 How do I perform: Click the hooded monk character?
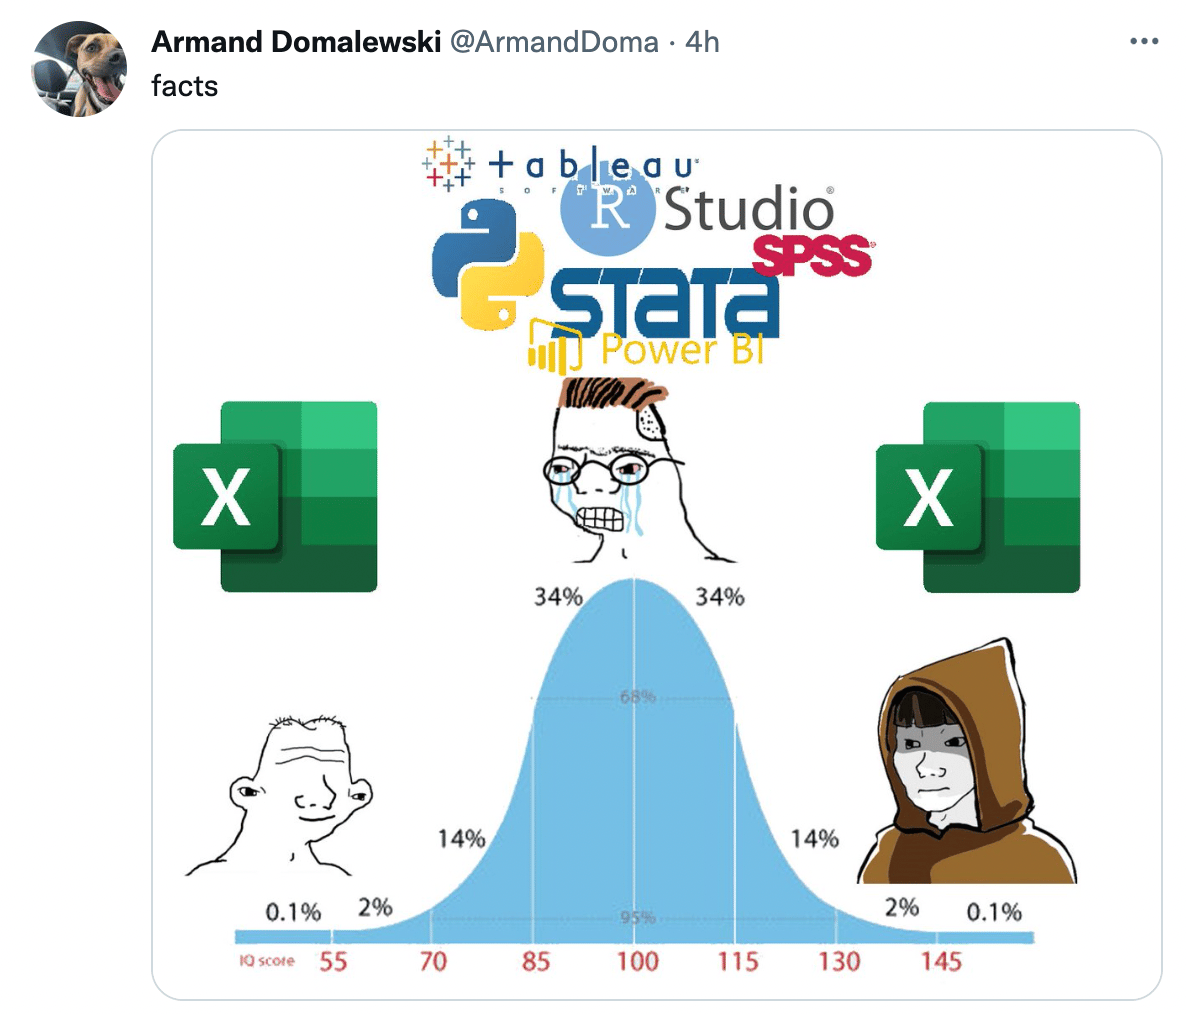[x=967, y=761]
